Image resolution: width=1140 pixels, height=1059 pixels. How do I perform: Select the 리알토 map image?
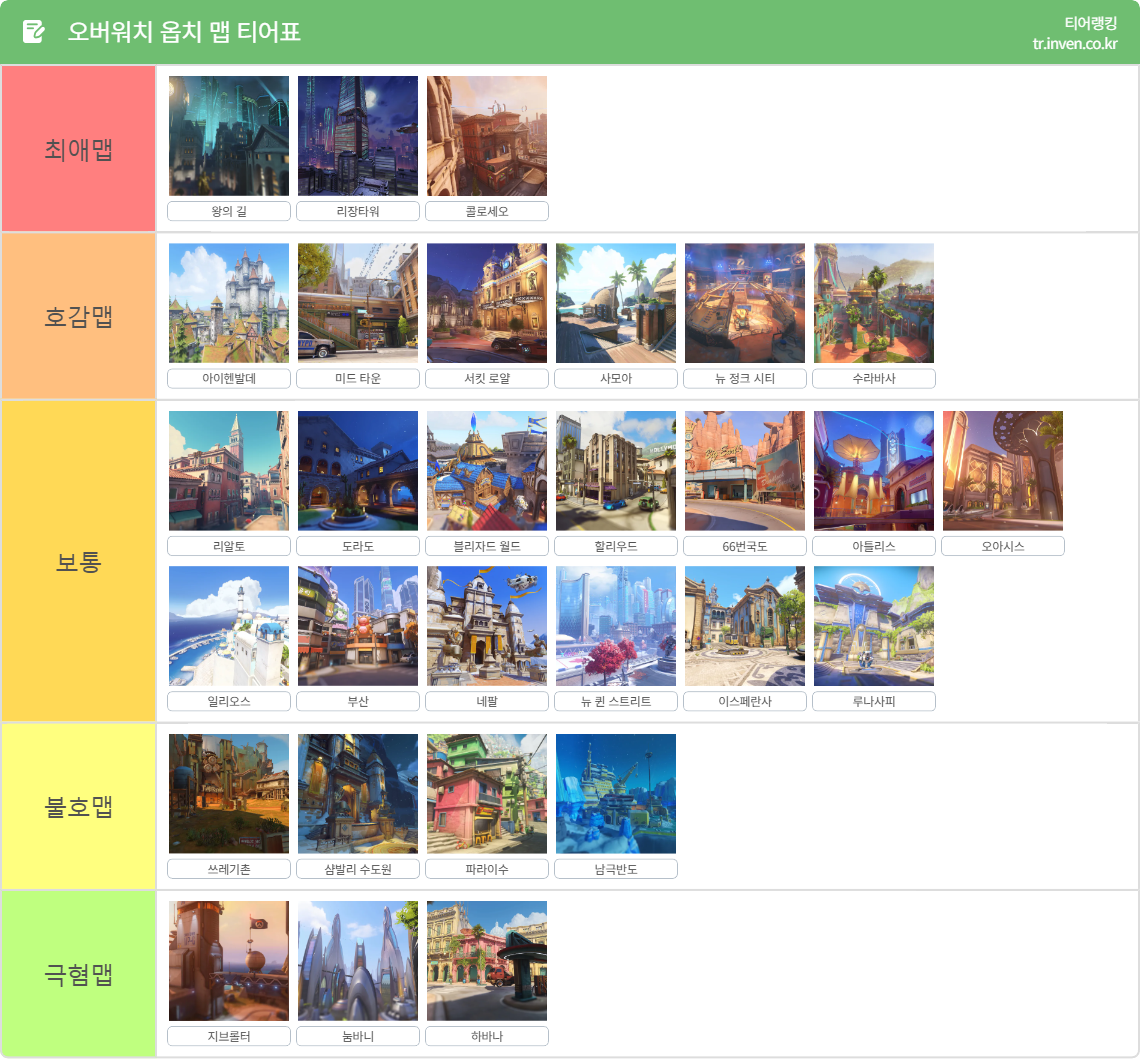pos(229,471)
